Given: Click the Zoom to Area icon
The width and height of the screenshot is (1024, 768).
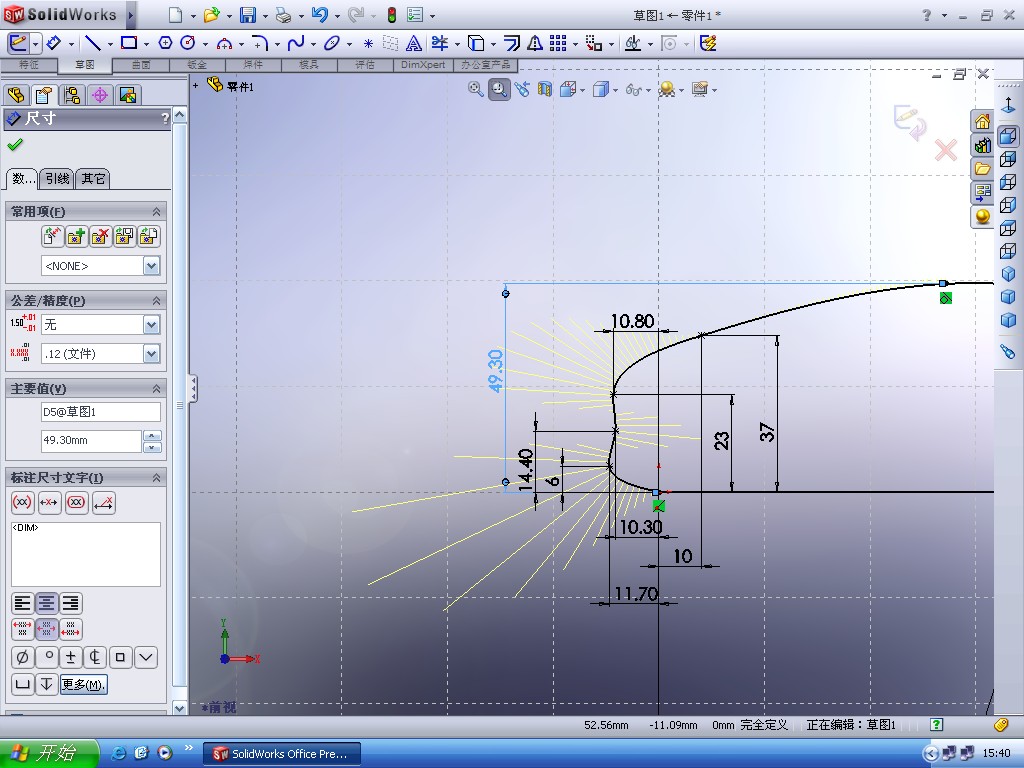Looking at the screenshot, I should pyautogui.click(x=498, y=89).
